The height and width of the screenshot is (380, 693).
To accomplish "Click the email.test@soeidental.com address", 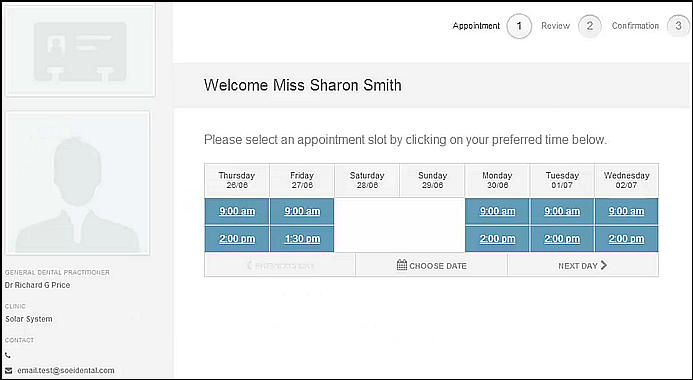I will click(x=66, y=370).
